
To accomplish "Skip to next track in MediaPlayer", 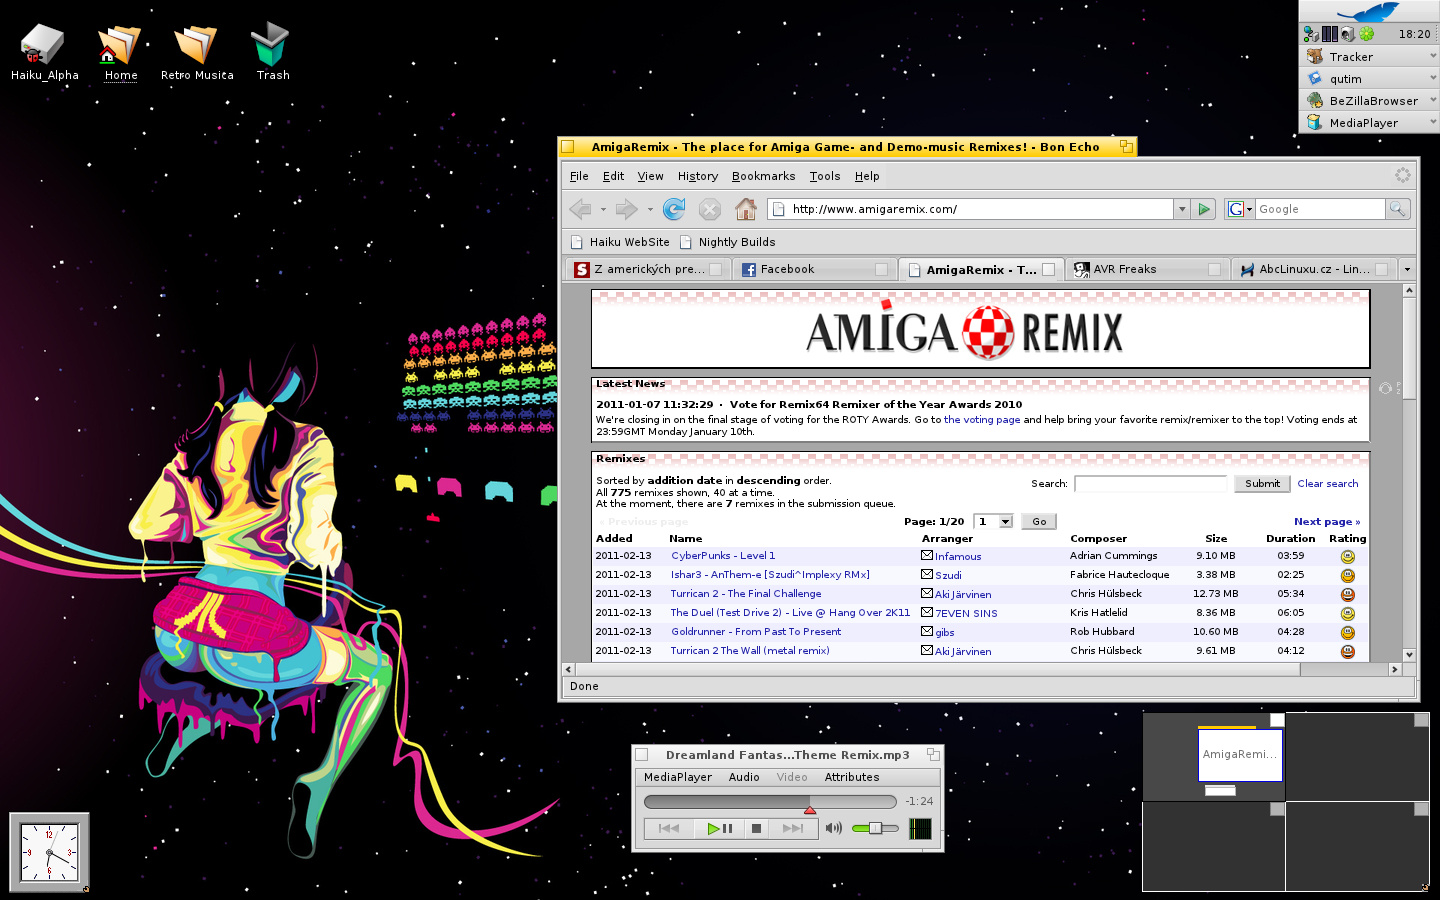I will pos(793,828).
